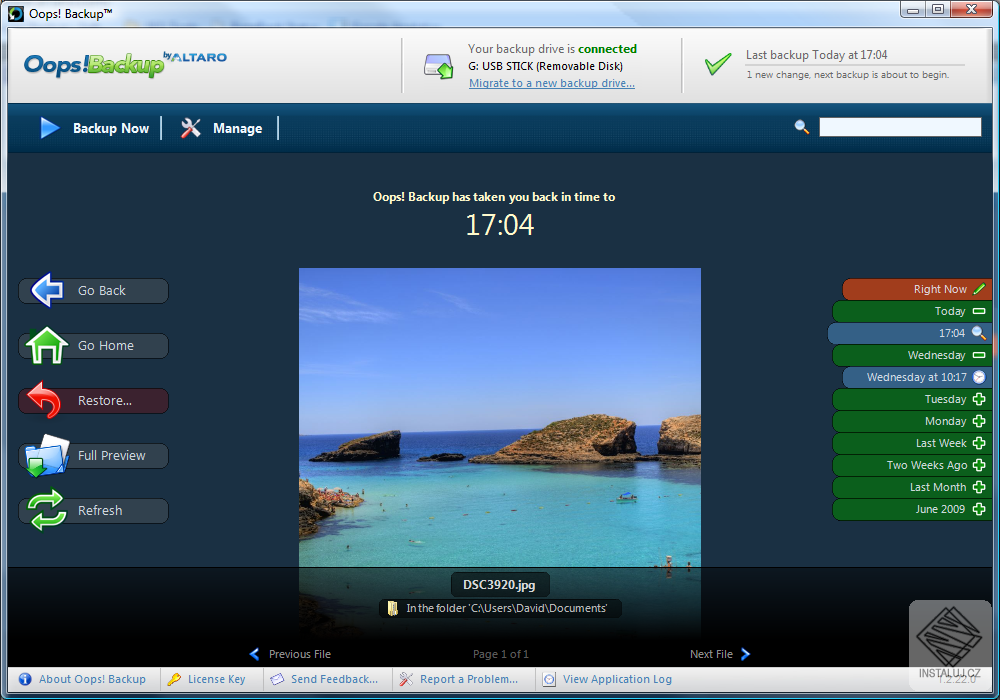Open the Manage menu item
The width and height of the screenshot is (1000, 700).
(x=237, y=128)
